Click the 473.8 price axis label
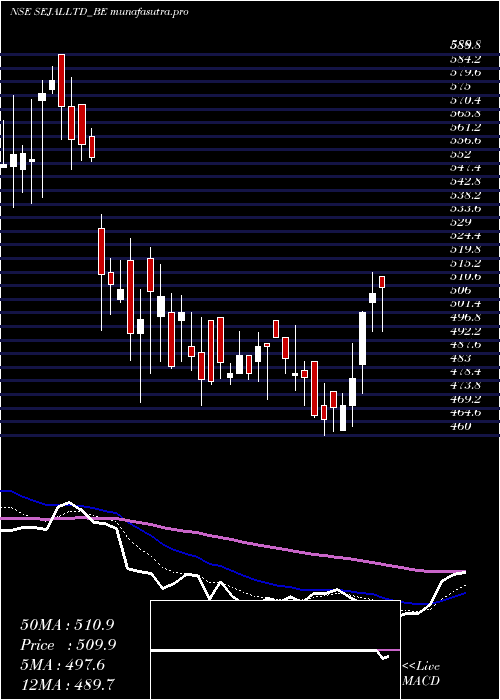The height and width of the screenshot is (700, 500). click(466, 385)
